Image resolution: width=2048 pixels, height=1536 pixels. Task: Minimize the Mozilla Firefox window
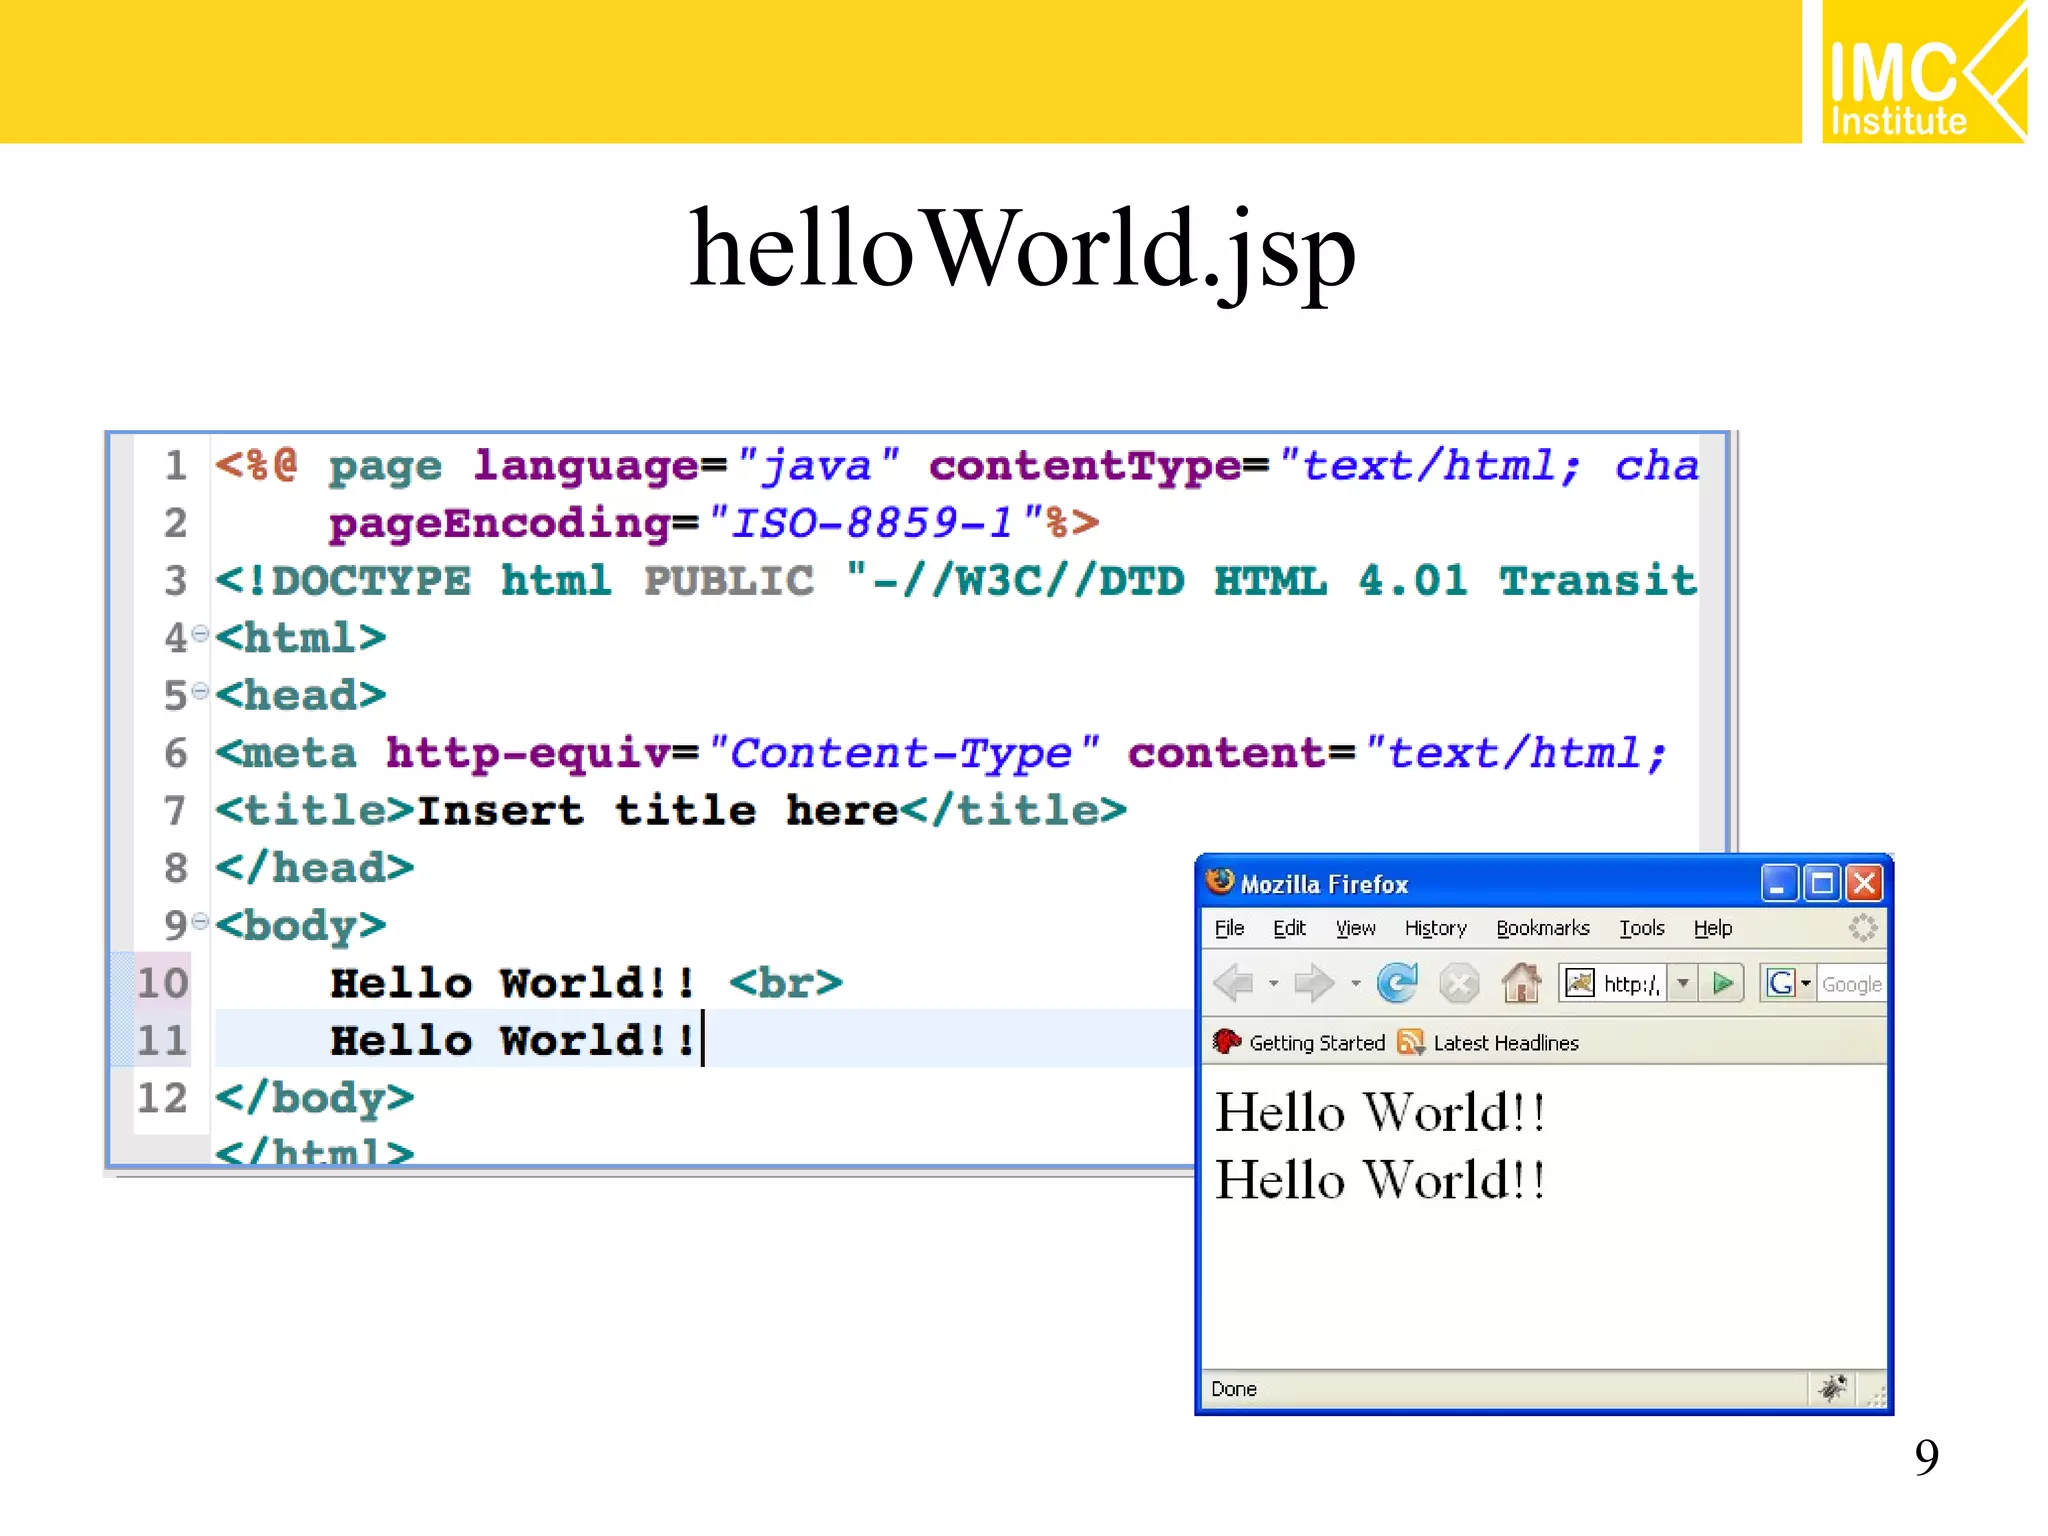[x=1778, y=883]
